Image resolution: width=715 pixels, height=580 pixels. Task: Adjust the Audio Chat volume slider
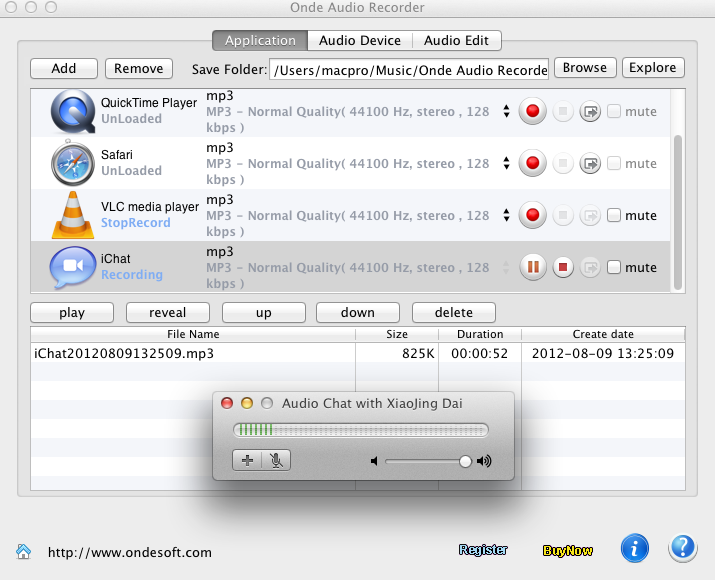465,461
